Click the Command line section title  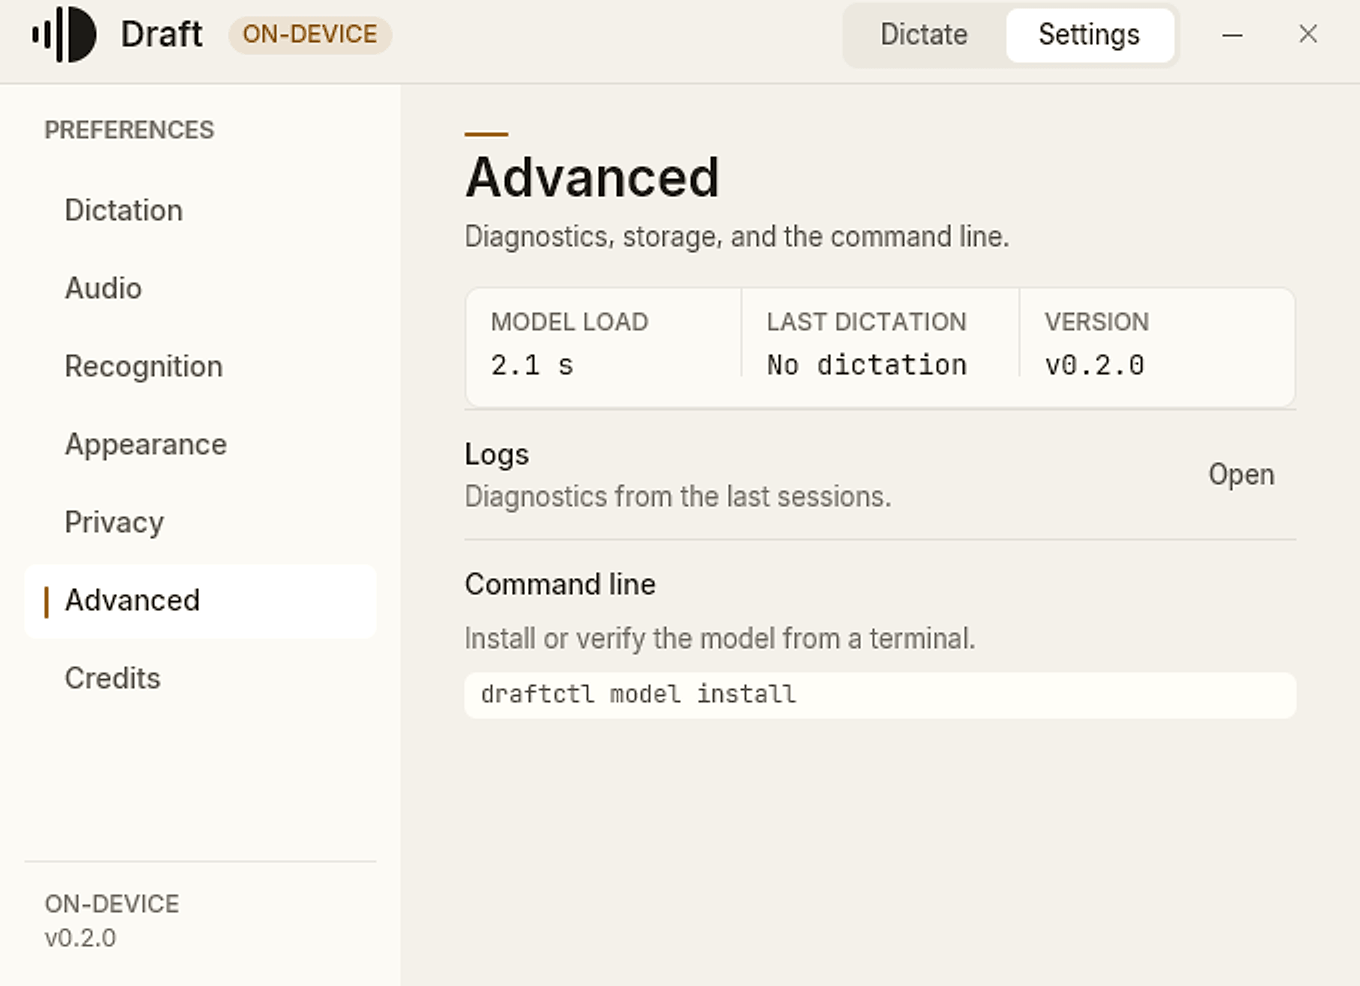click(x=560, y=584)
